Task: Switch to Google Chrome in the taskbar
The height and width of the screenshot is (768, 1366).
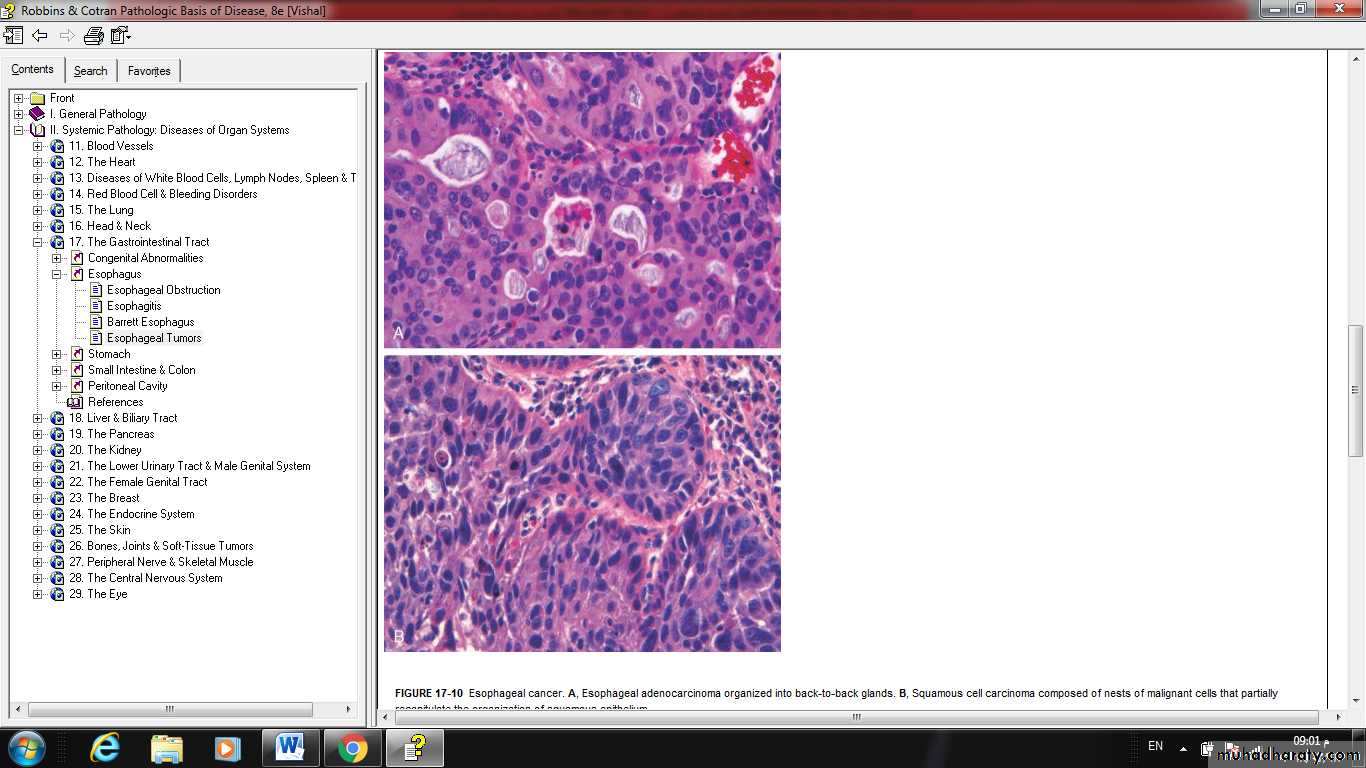Action: (x=352, y=747)
